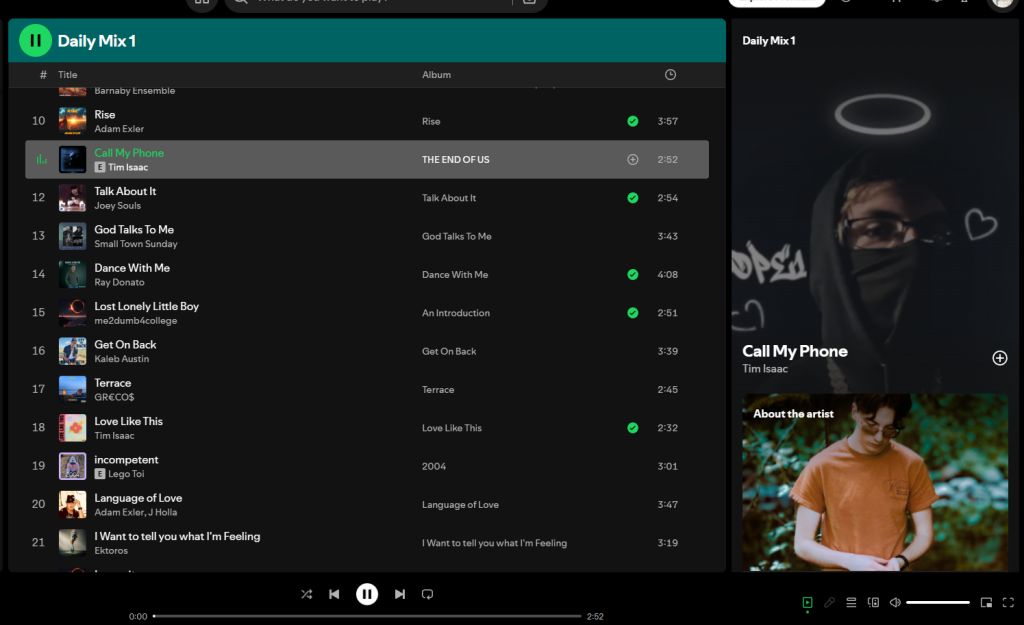Screen dimensions: 1024x625
Task: Open Call My Phone title in right panel
Action: 795,351
